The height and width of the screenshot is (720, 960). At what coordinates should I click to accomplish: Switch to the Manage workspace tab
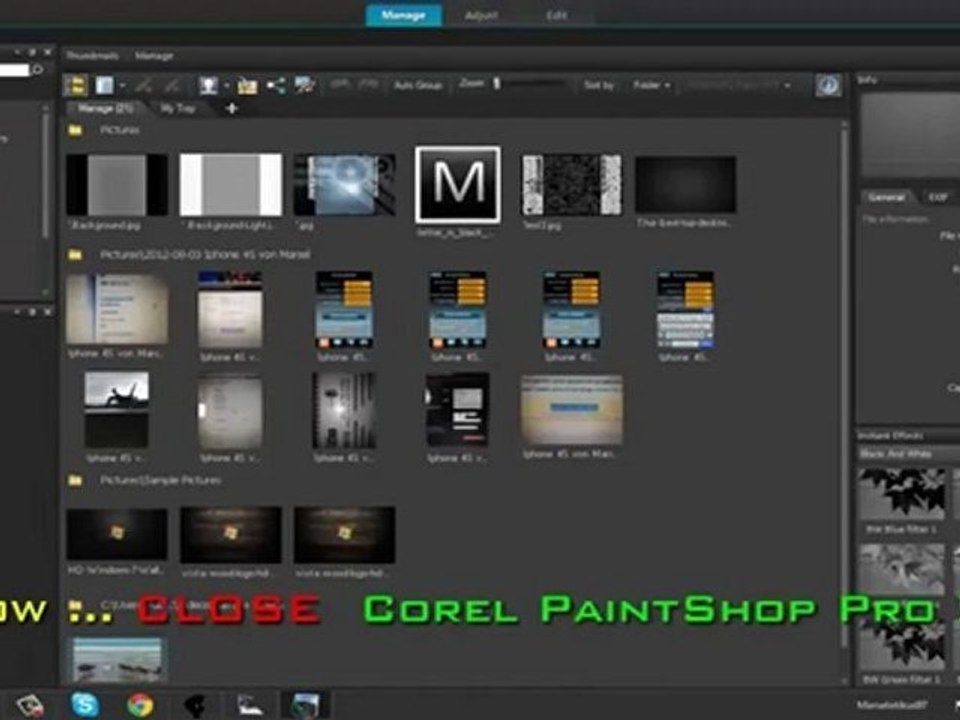[x=403, y=15]
